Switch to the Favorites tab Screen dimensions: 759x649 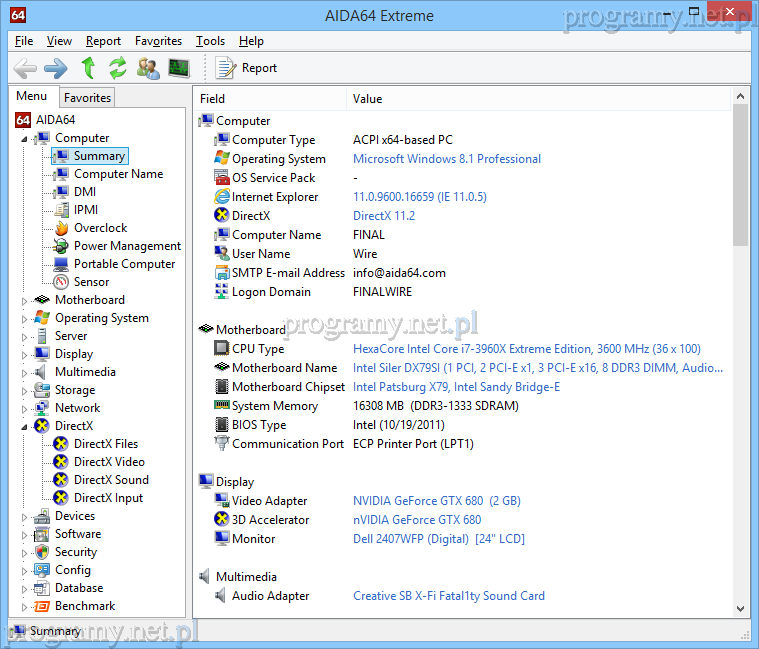pyautogui.click(x=87, y=98)
